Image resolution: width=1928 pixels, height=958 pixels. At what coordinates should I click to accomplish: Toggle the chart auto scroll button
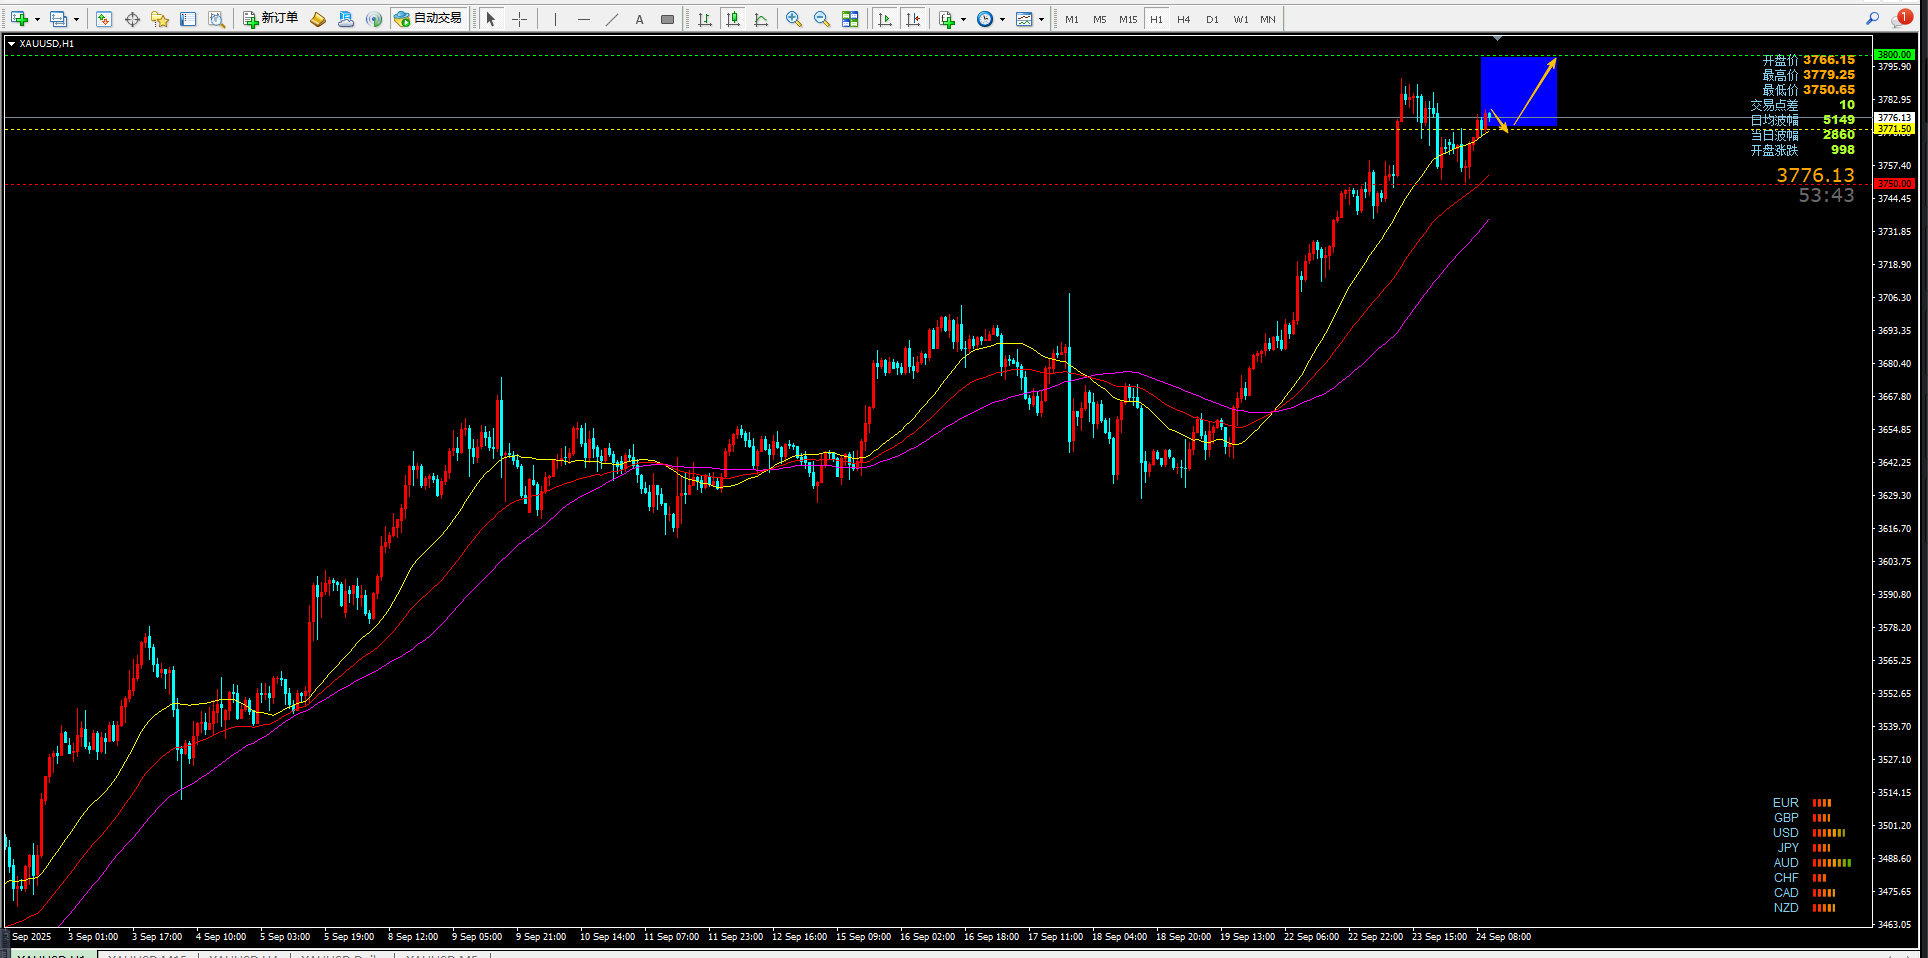click(885, 19)
